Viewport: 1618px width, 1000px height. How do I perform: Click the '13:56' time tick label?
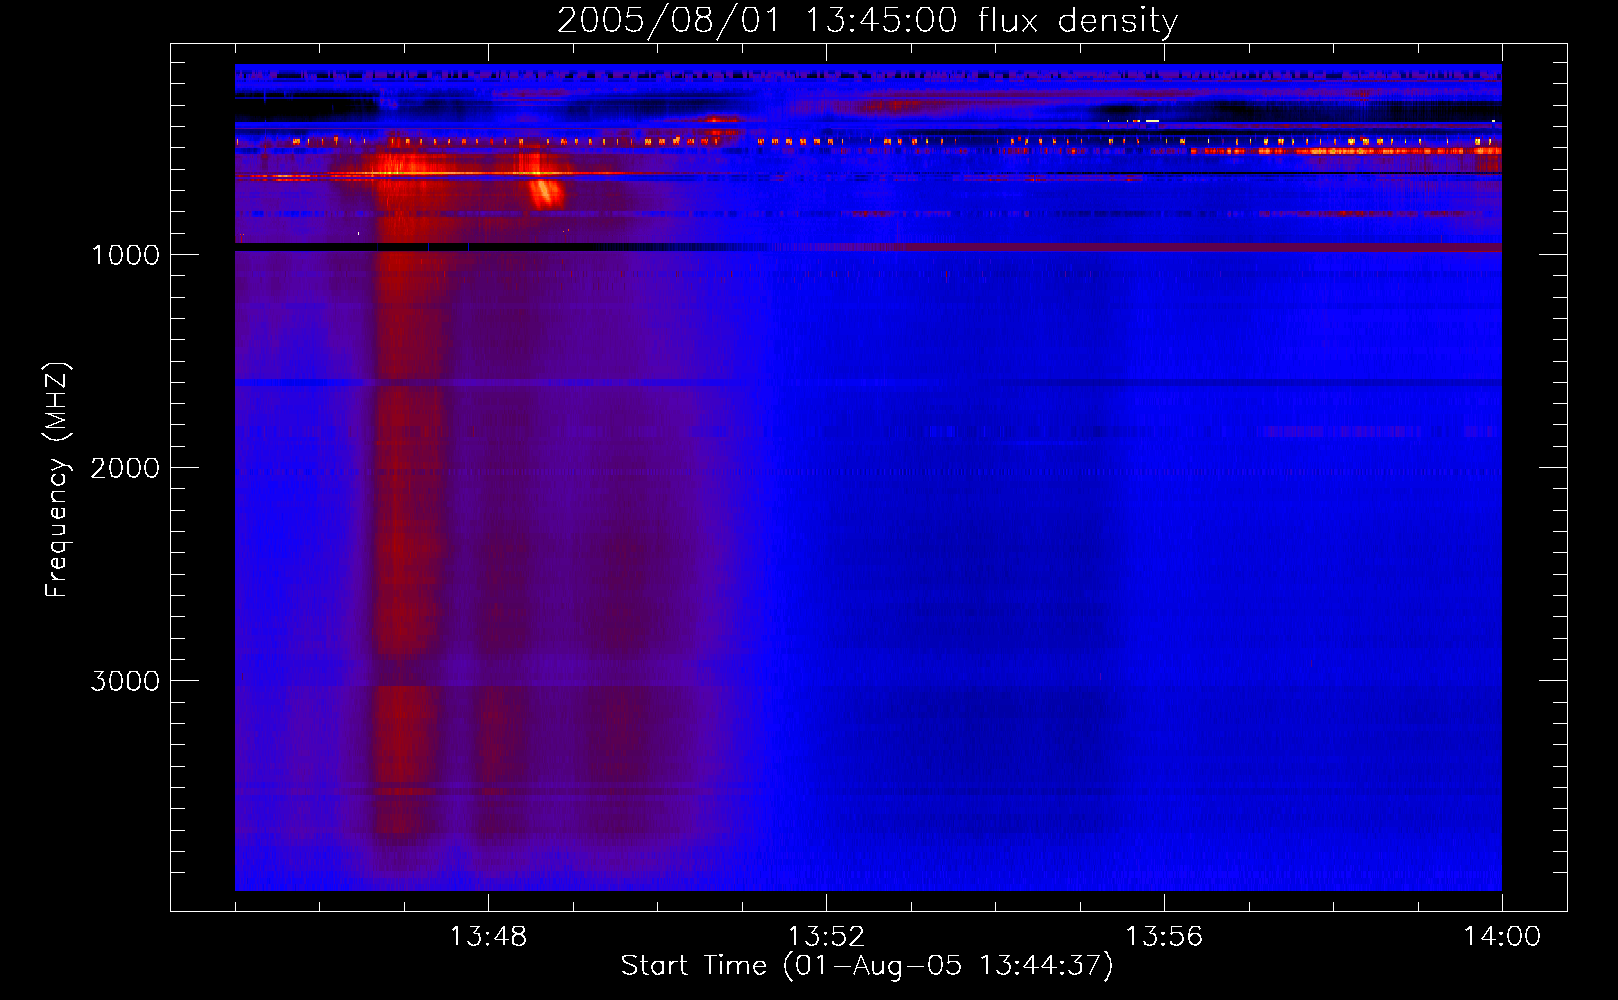[1164, 937]
